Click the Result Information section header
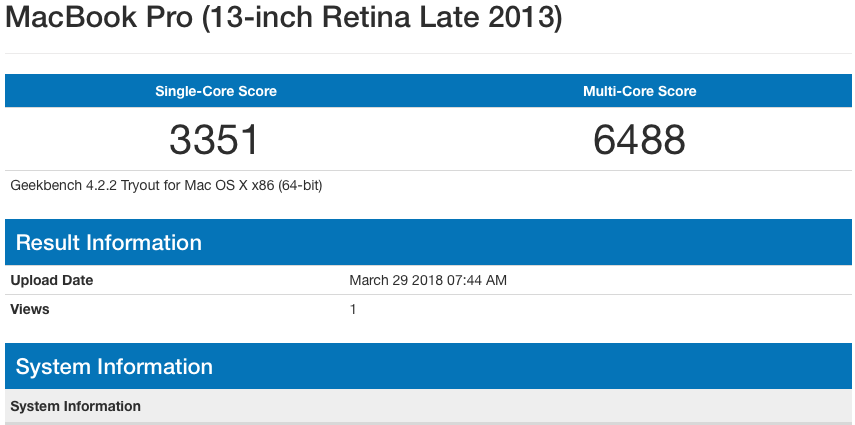The width and height of the screenshot is (855, 425). [109, 243]
